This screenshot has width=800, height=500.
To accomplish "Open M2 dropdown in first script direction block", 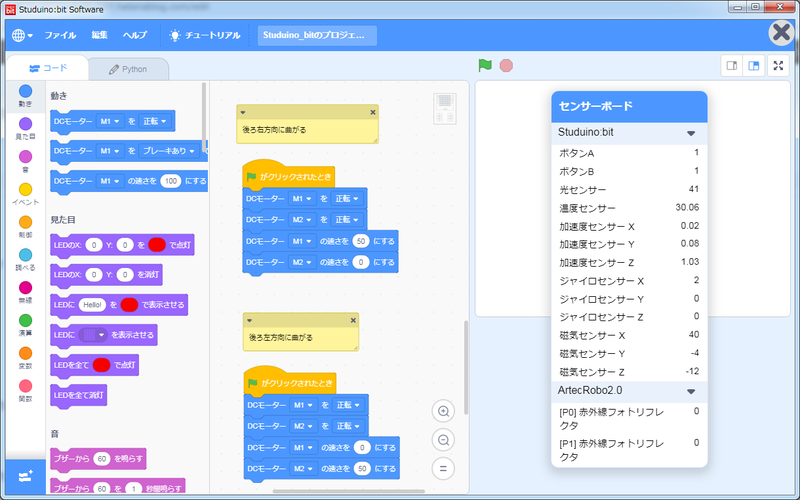I will 302,220.
